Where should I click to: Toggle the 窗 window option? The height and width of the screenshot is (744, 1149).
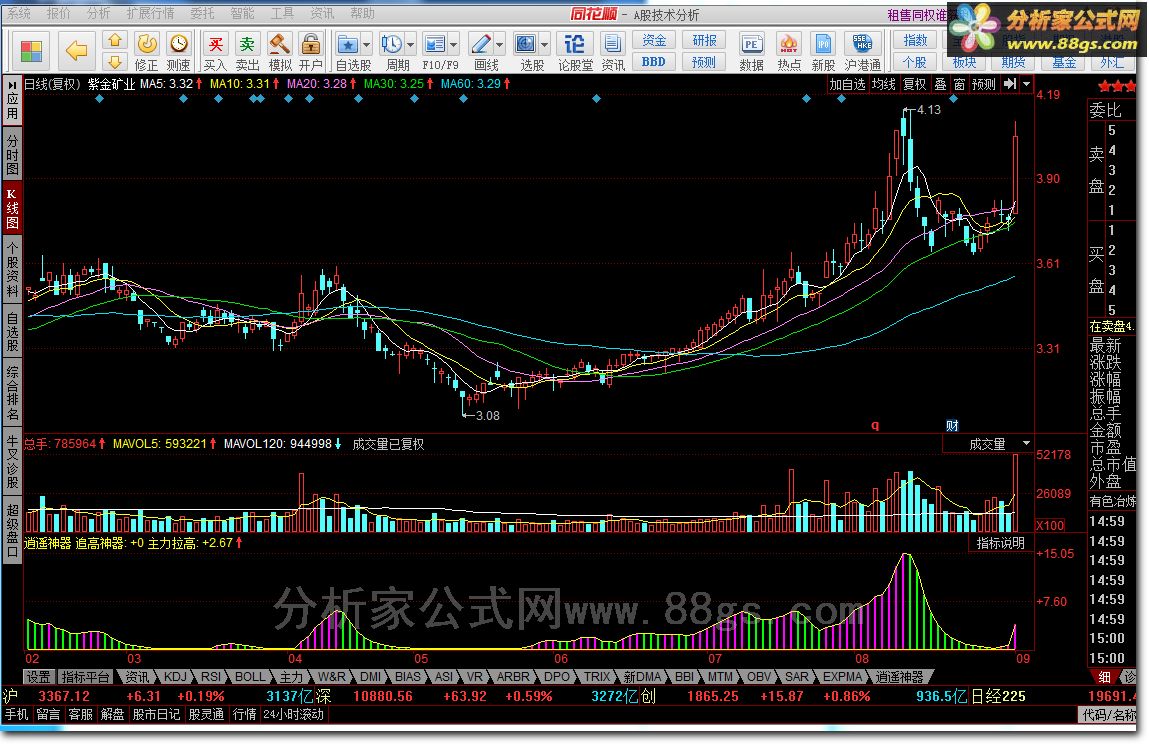click(x=959, y=84)
